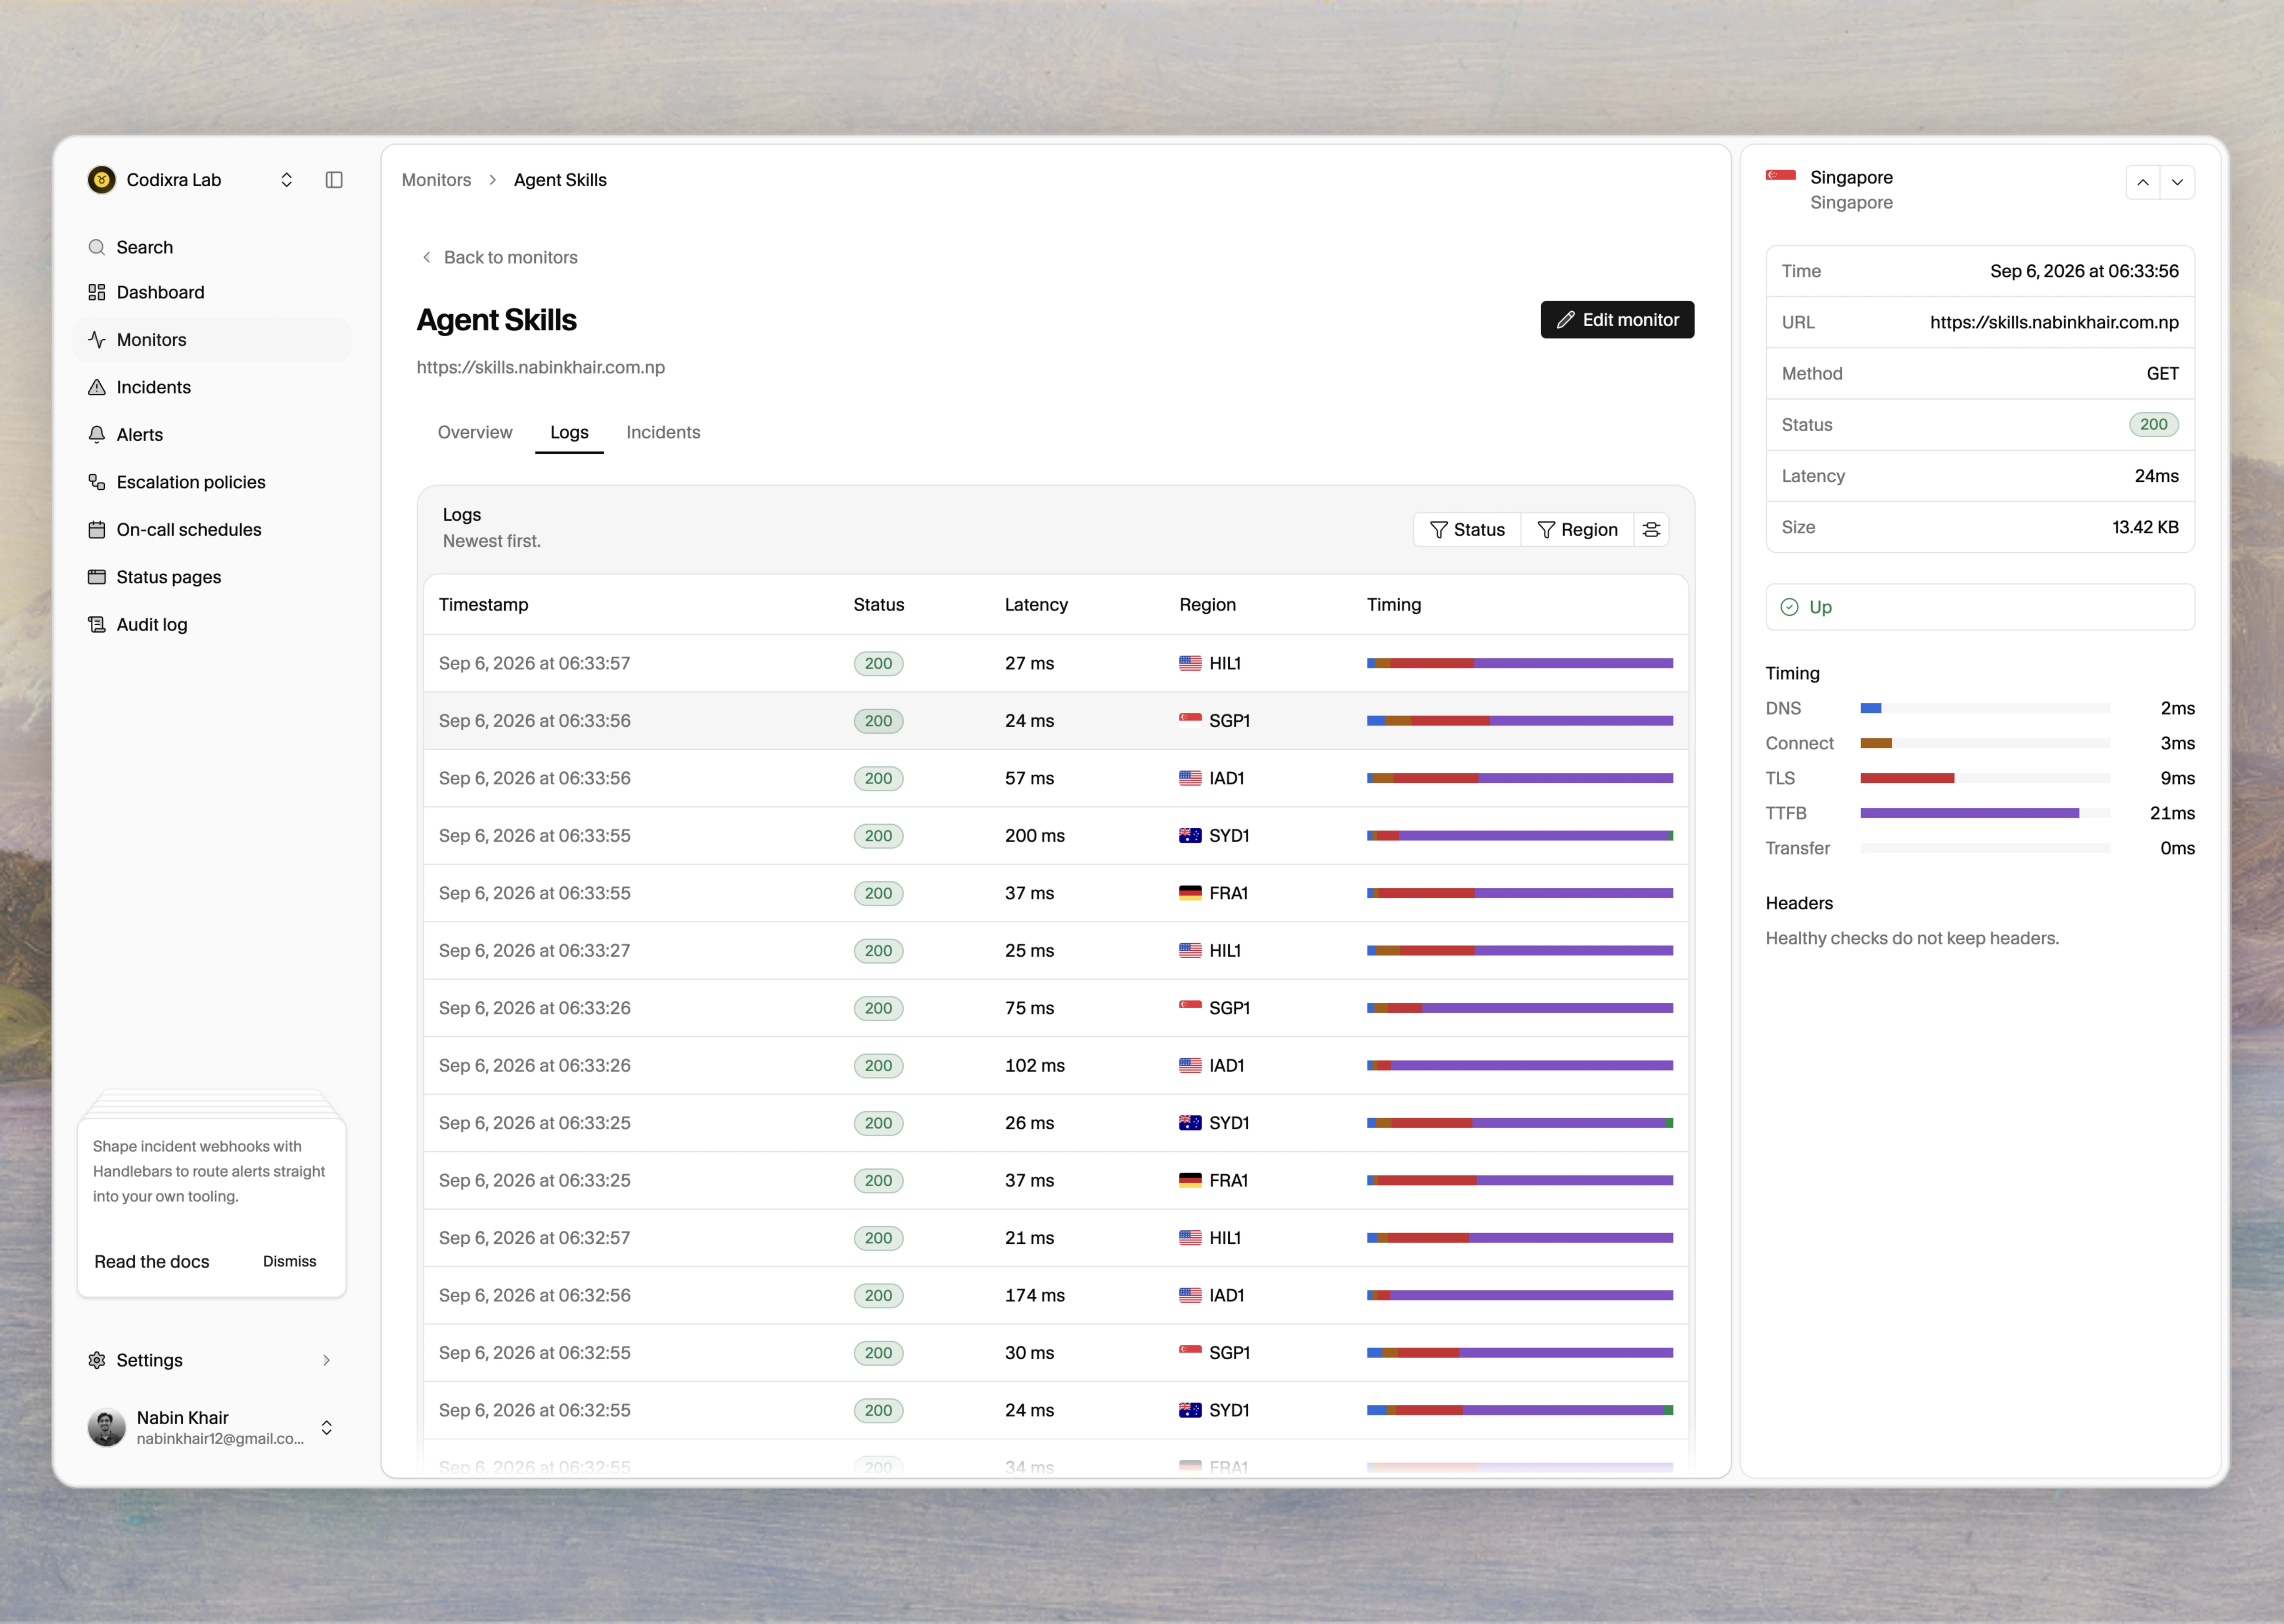Click the timing bar of the 57 ms row
The width and height of the screenshot is (2284, 1624).
(x=1519, y=778)
